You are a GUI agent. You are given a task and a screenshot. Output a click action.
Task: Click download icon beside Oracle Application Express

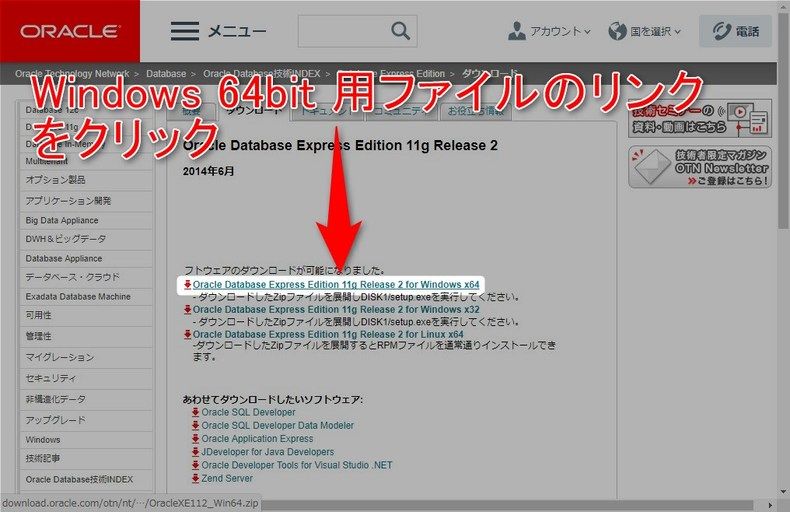coord(195,438)
